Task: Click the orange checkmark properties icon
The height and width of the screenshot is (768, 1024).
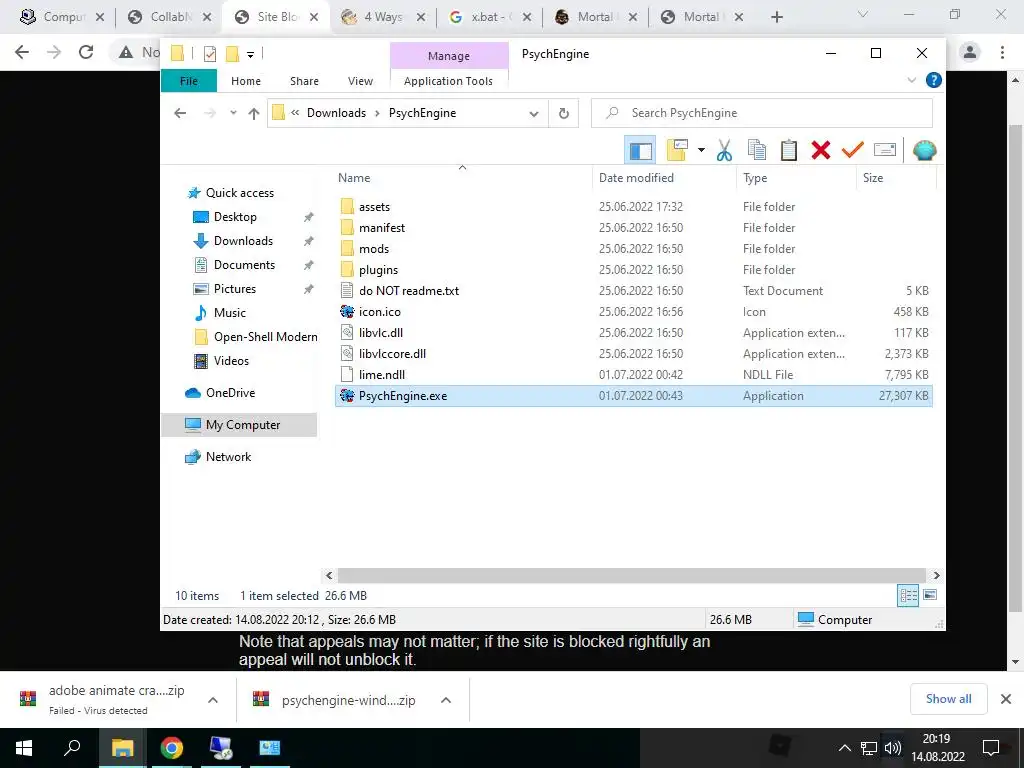Action: pos(852,151)
